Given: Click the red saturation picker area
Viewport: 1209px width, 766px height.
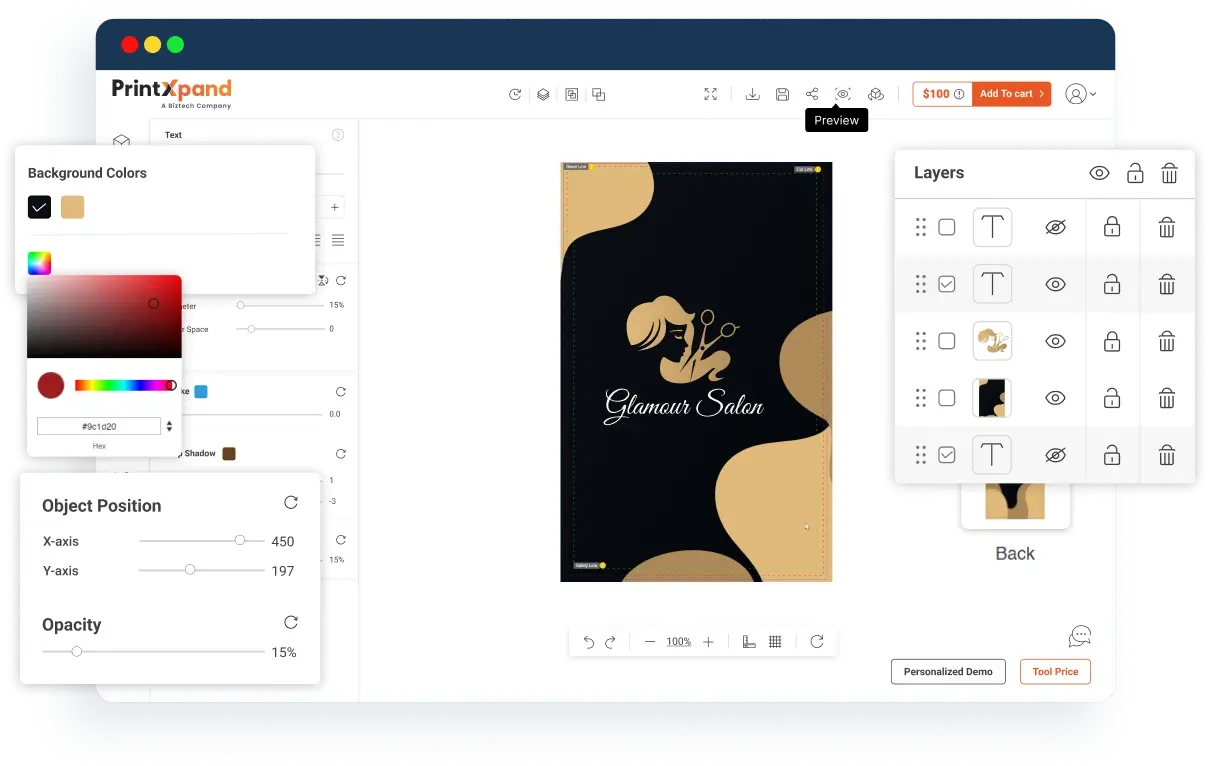Looking at the screenshot, I should pos(104,316).
